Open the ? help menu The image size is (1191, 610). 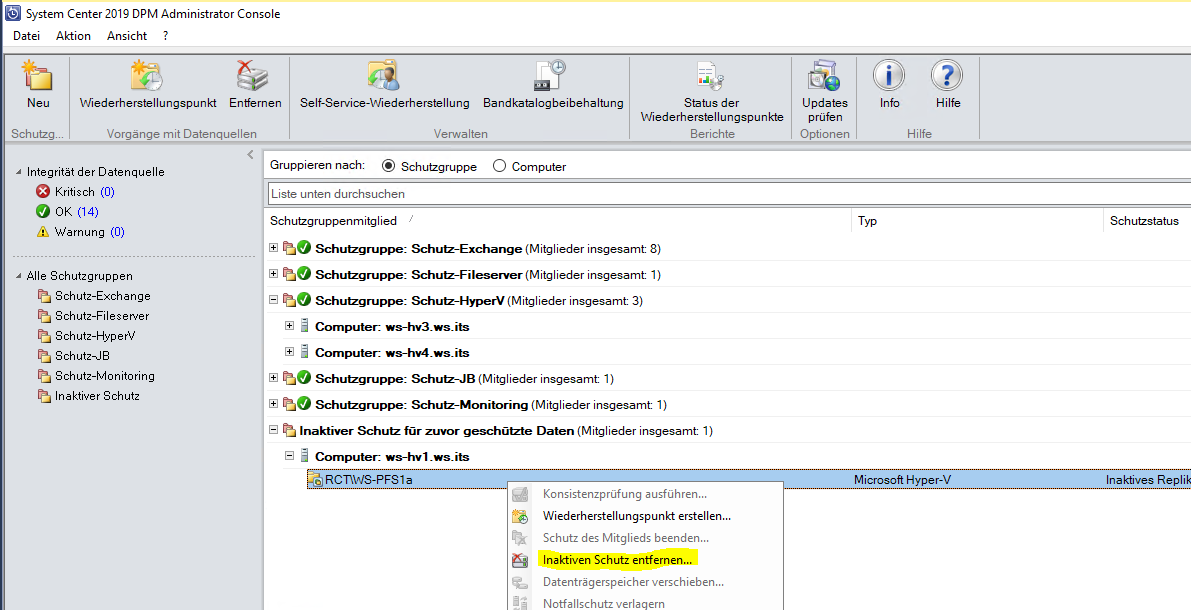166,36
